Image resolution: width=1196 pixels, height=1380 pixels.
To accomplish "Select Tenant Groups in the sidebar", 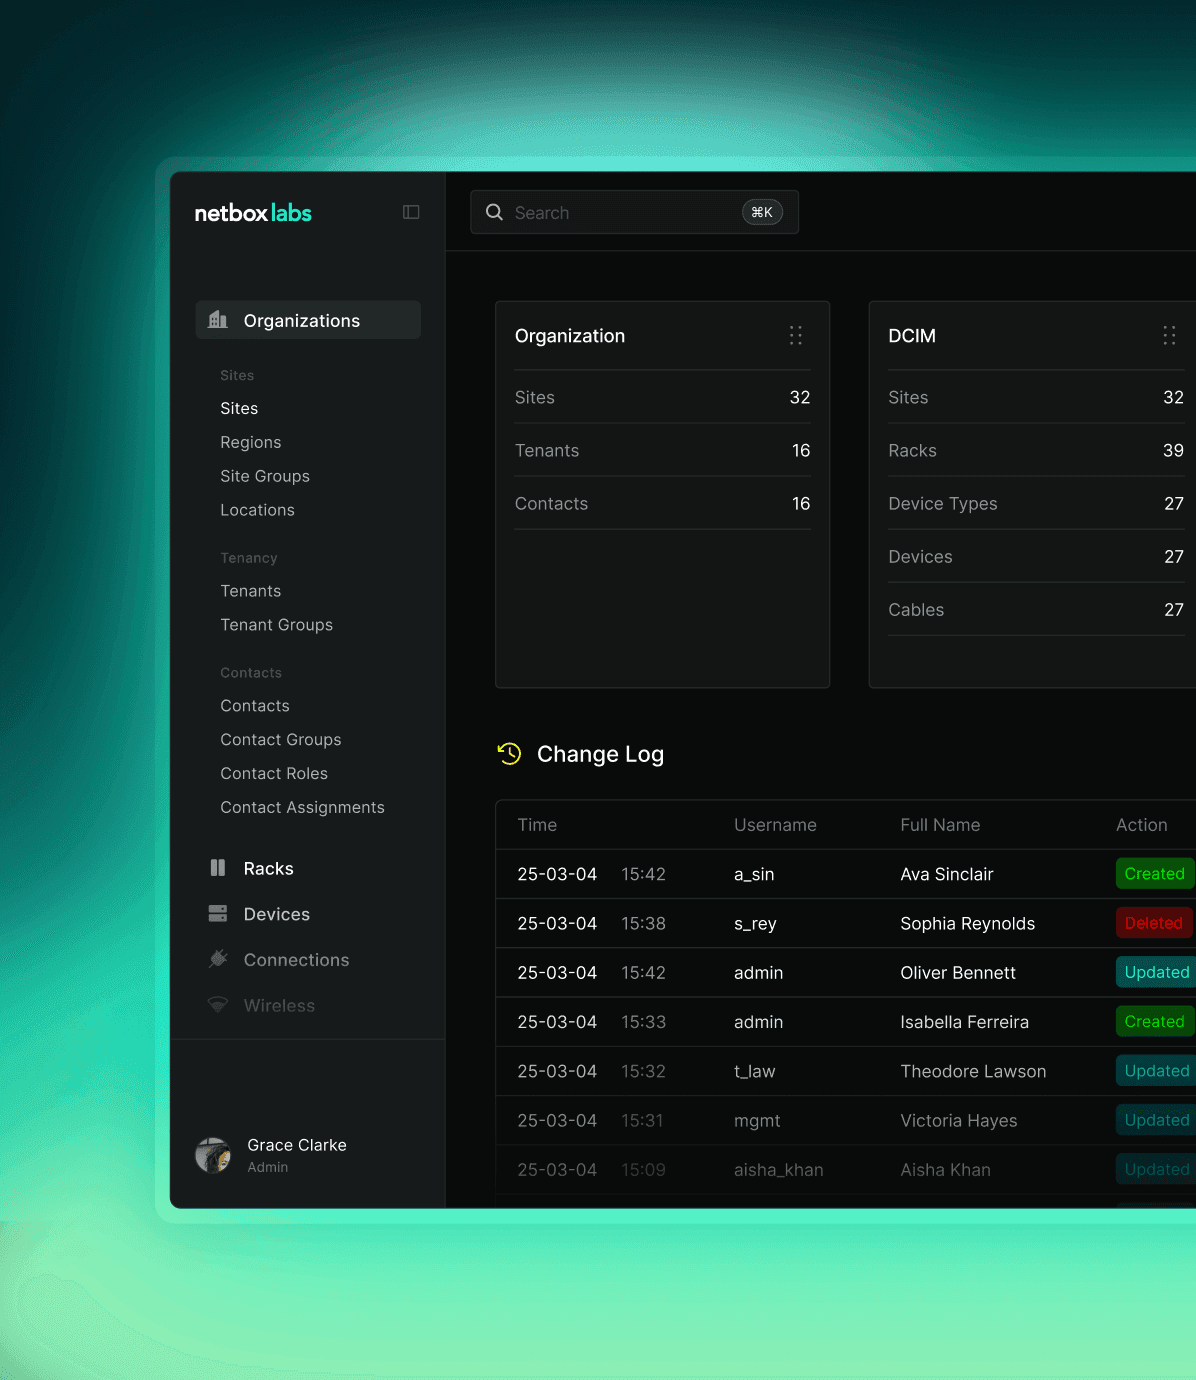I will pyautogui.click(x=276, y=625).
